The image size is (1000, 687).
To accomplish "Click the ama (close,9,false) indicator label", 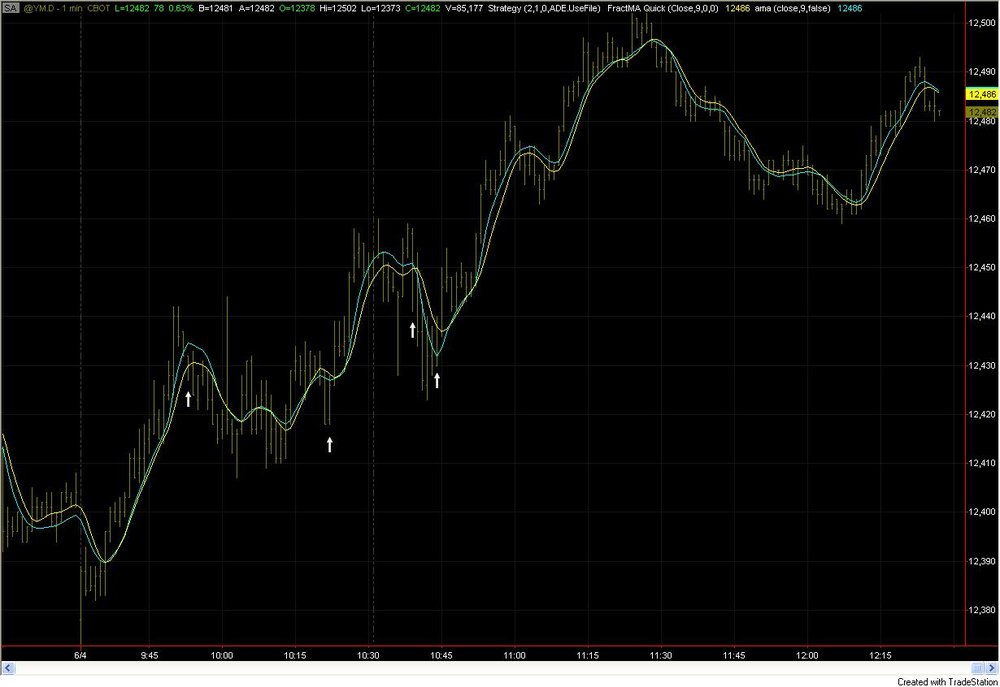I will [792, 9].
